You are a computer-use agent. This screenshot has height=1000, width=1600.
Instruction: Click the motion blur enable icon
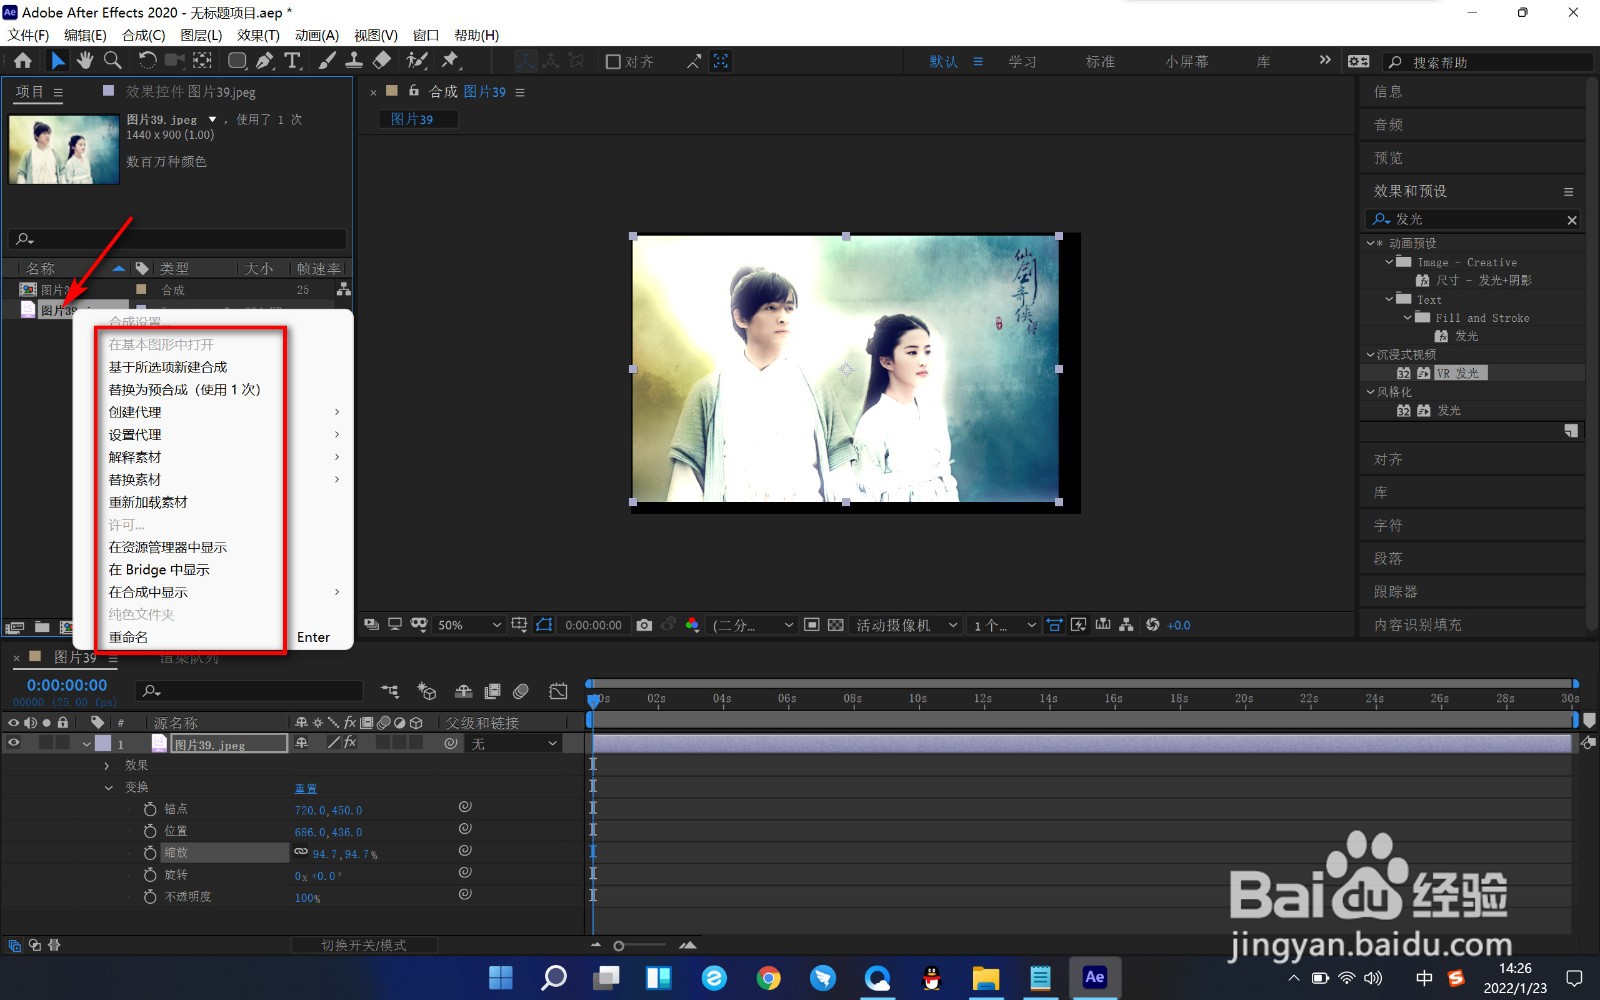click(x=521, y=691)
